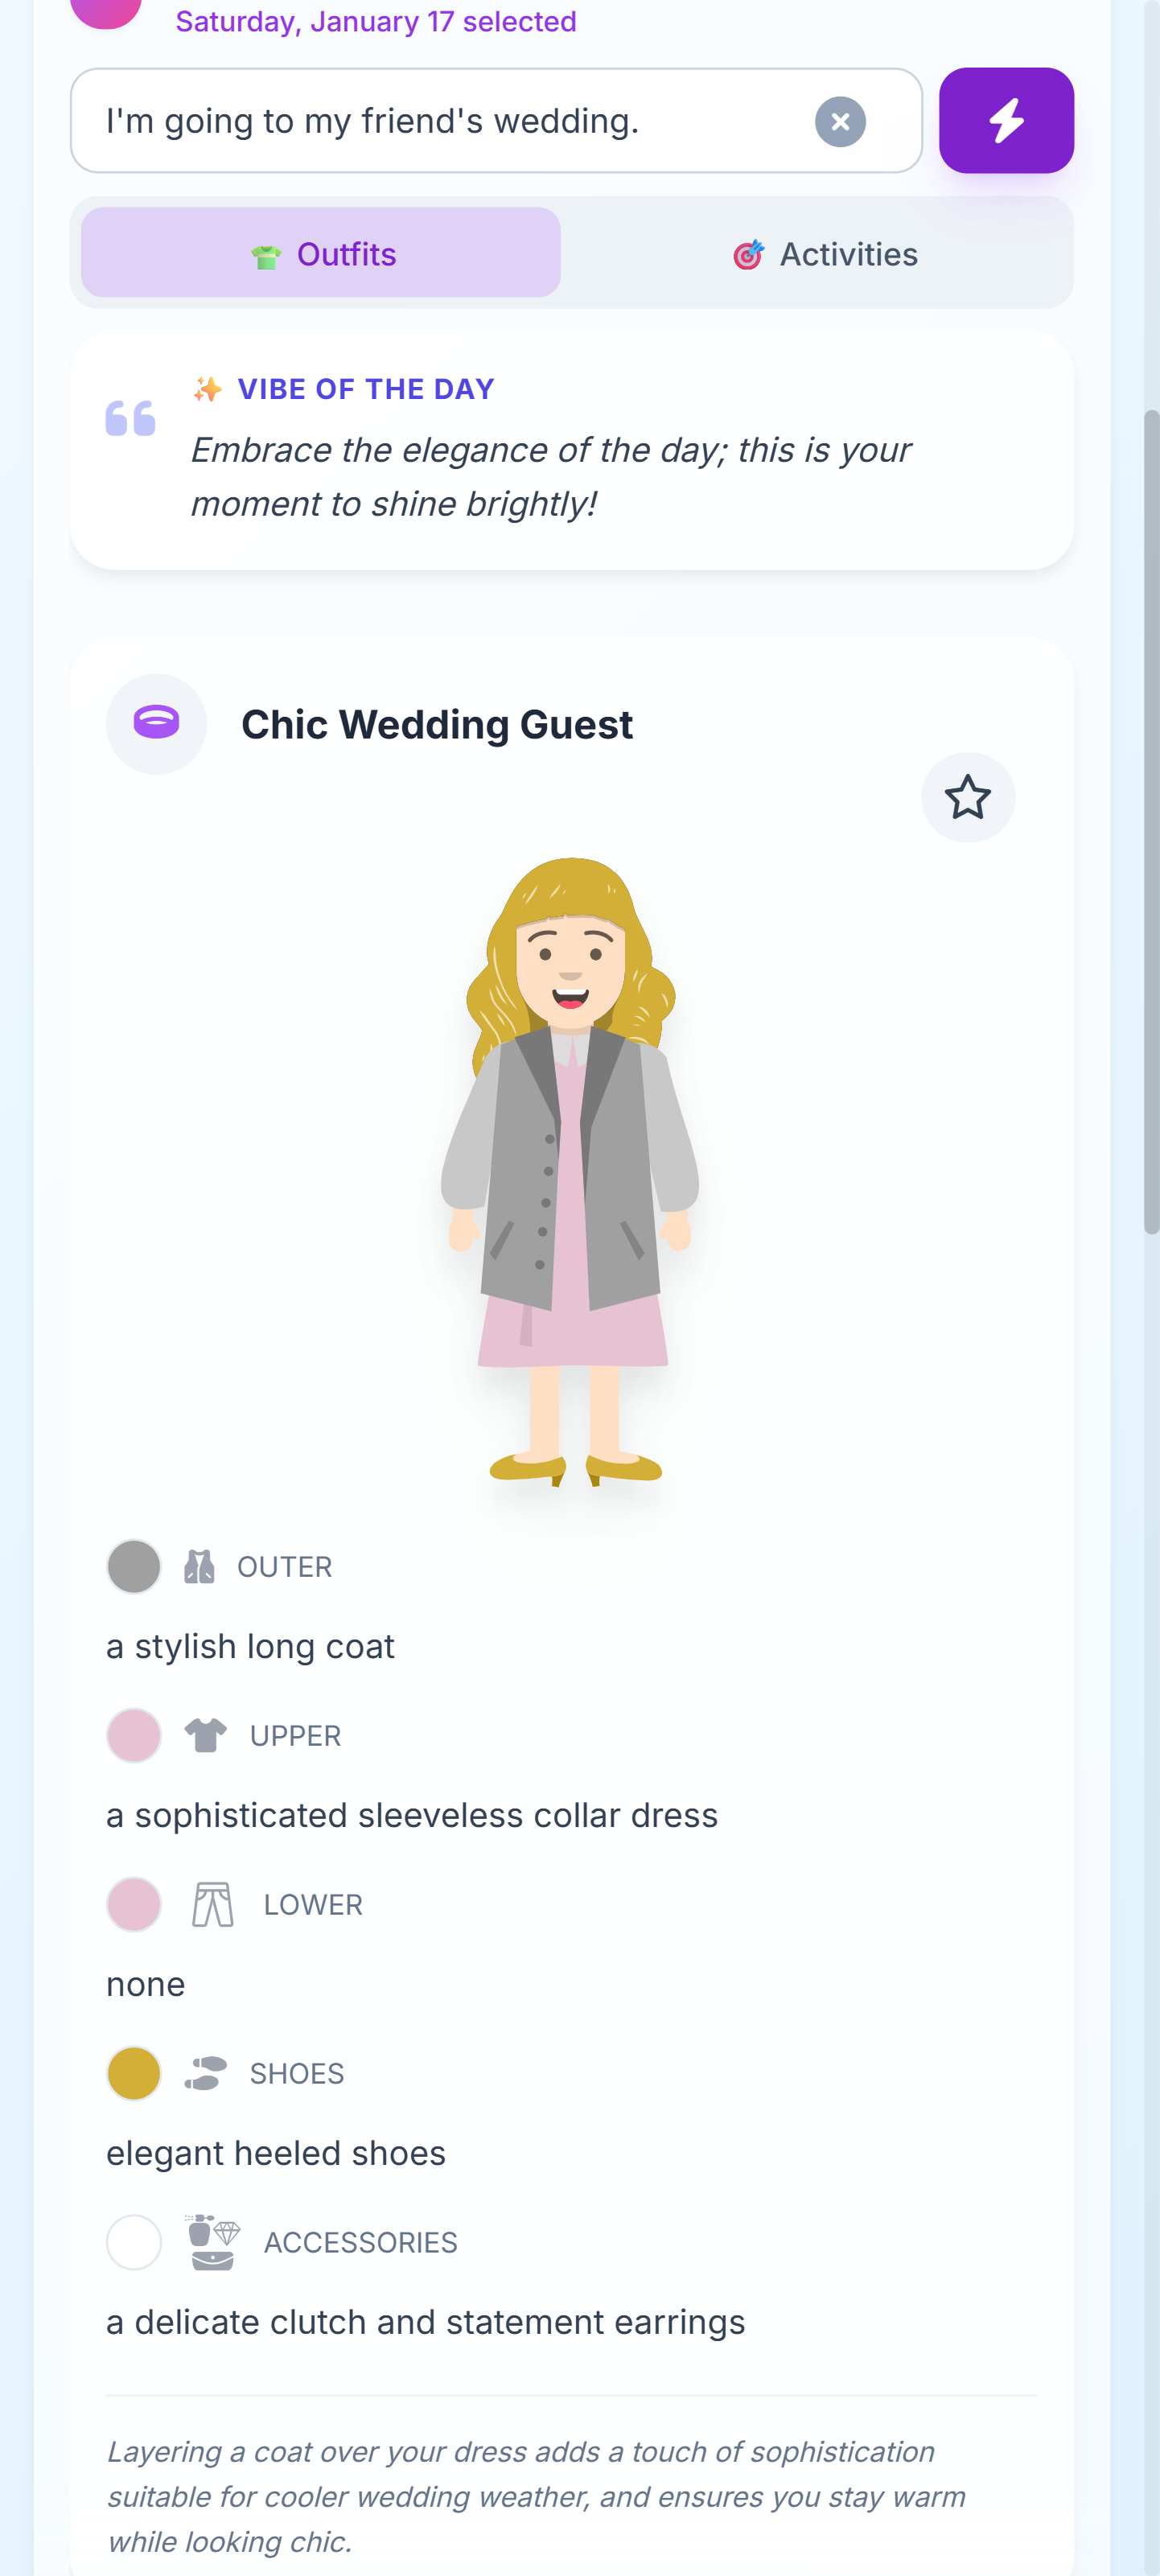
Task: Select the pink UPPER color swatch
Action: click(x=134, y=1735)
